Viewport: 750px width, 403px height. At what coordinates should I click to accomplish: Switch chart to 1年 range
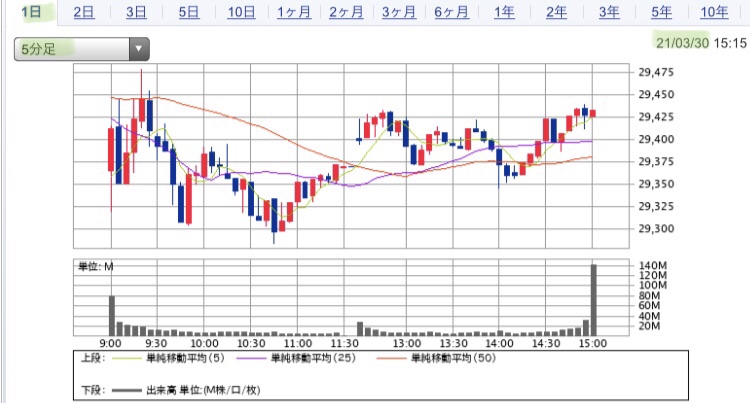coord(504,12)
